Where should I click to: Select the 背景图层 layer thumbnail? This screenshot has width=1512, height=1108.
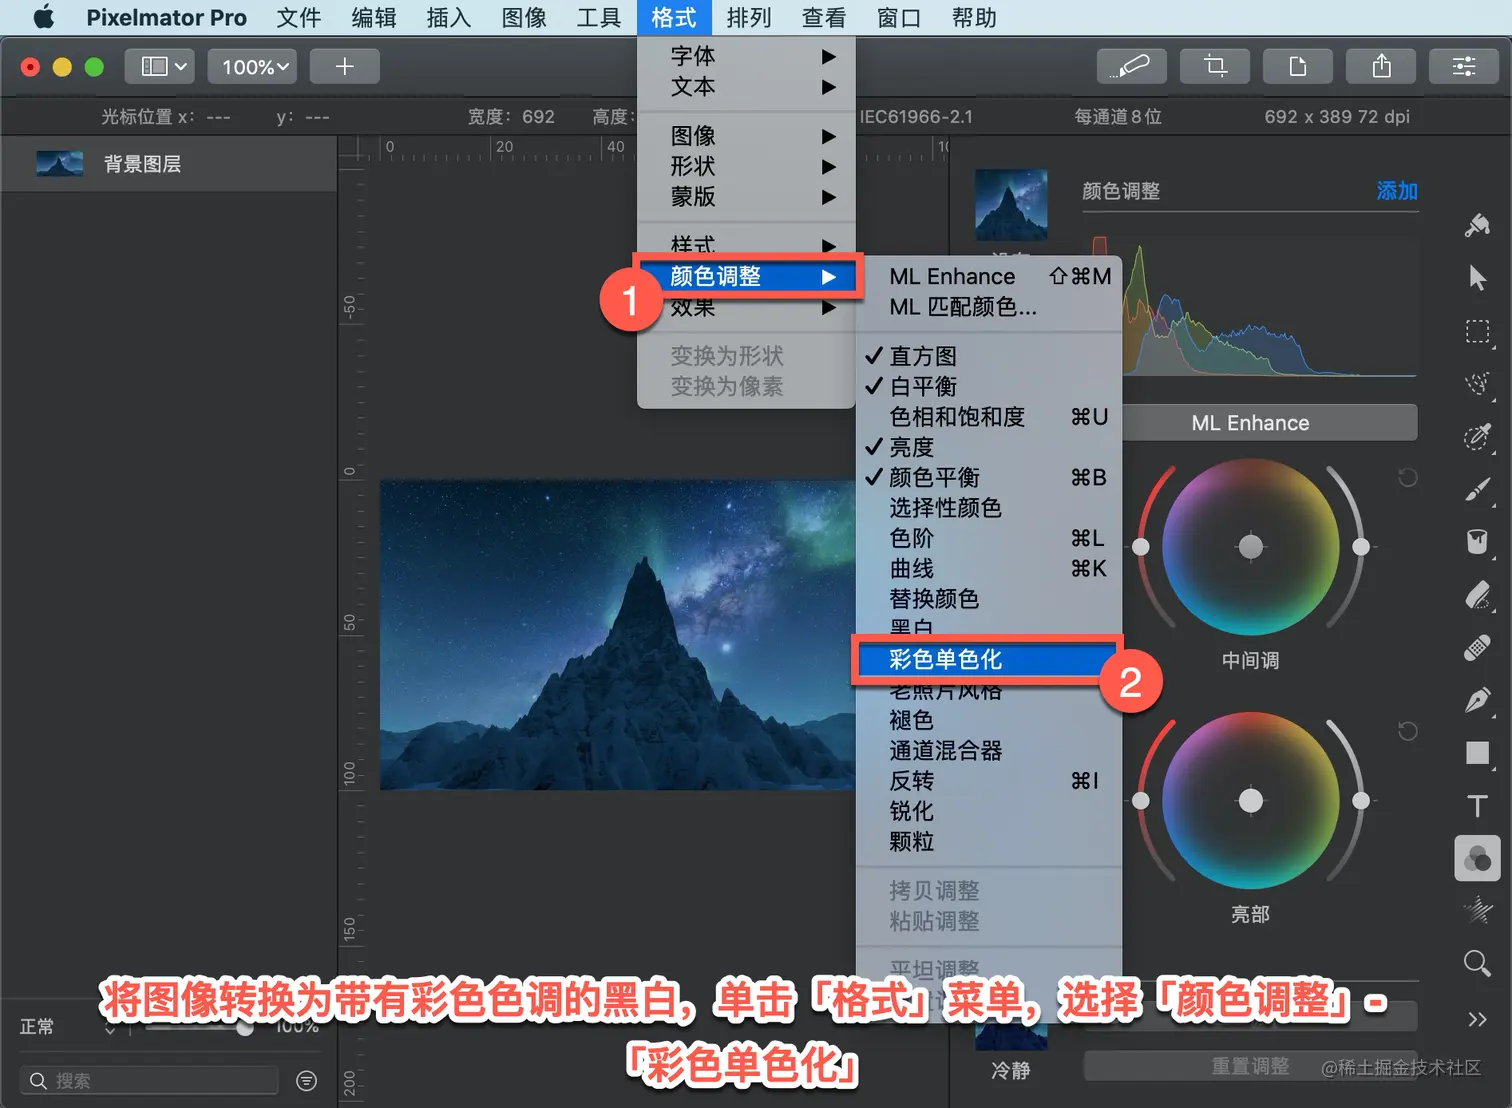tap(60, 163)
